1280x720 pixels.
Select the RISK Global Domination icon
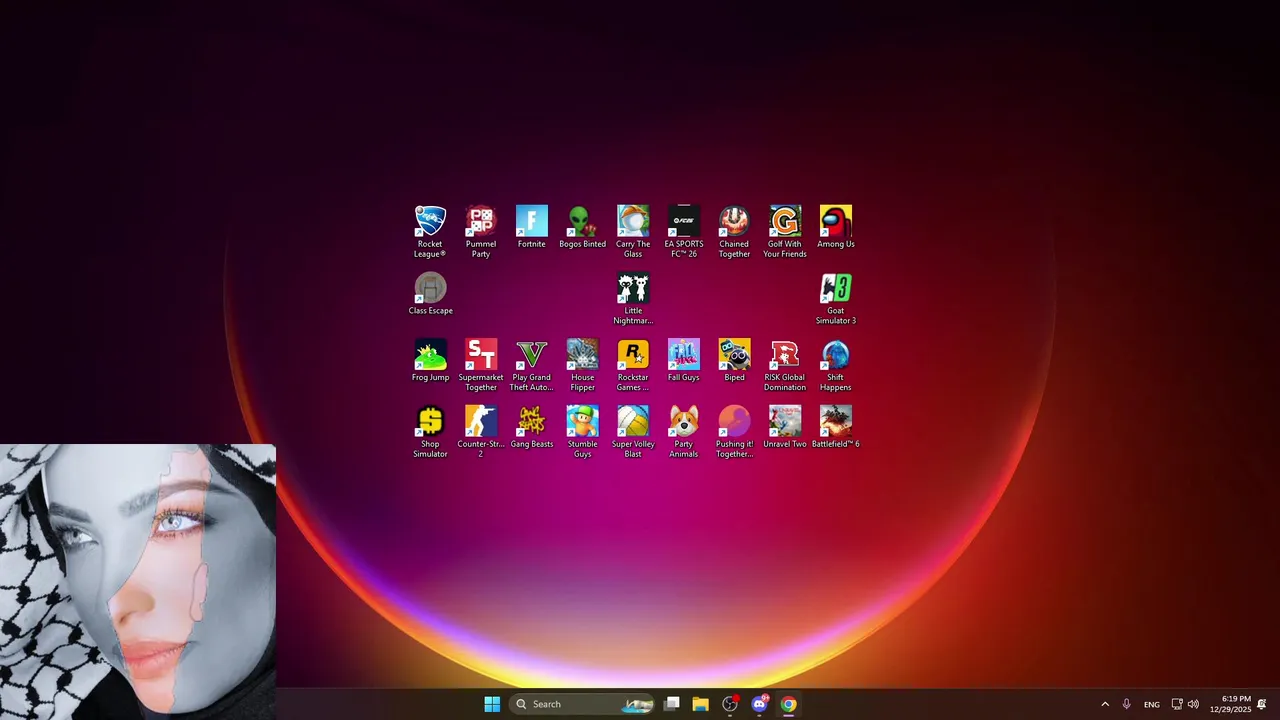pyautogui.click(x=785, y=365)
